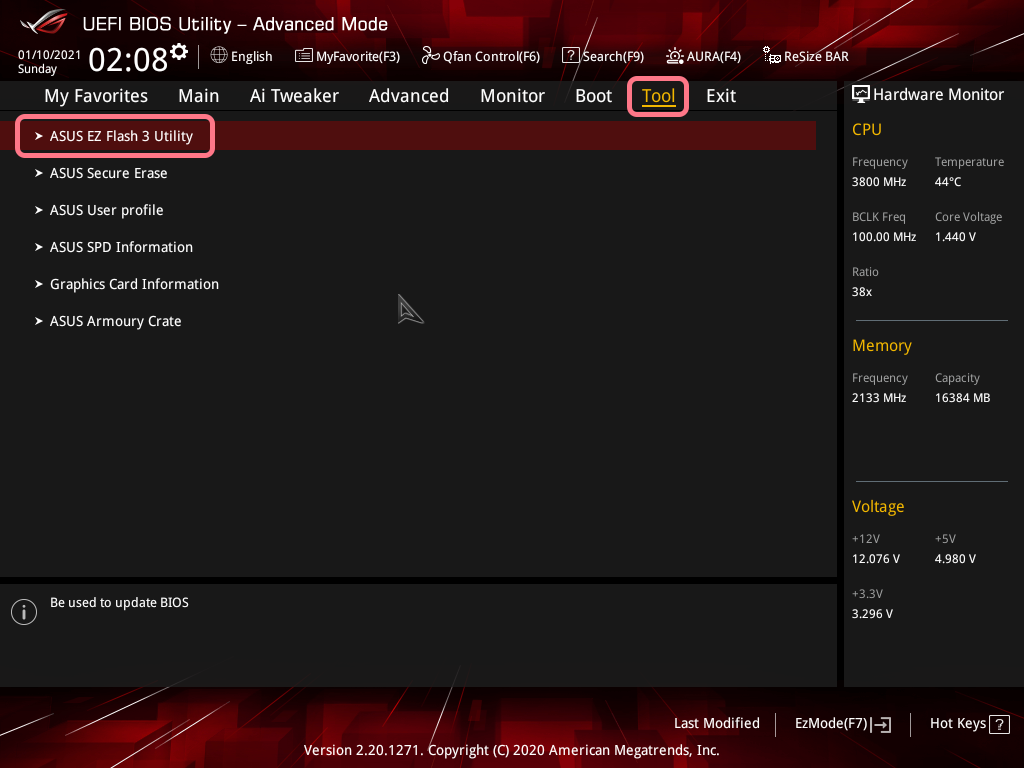Expand arrow beside ASUS Armoury Crate
This screenshot has width=1024, height=768.
(x=39, y=321)
